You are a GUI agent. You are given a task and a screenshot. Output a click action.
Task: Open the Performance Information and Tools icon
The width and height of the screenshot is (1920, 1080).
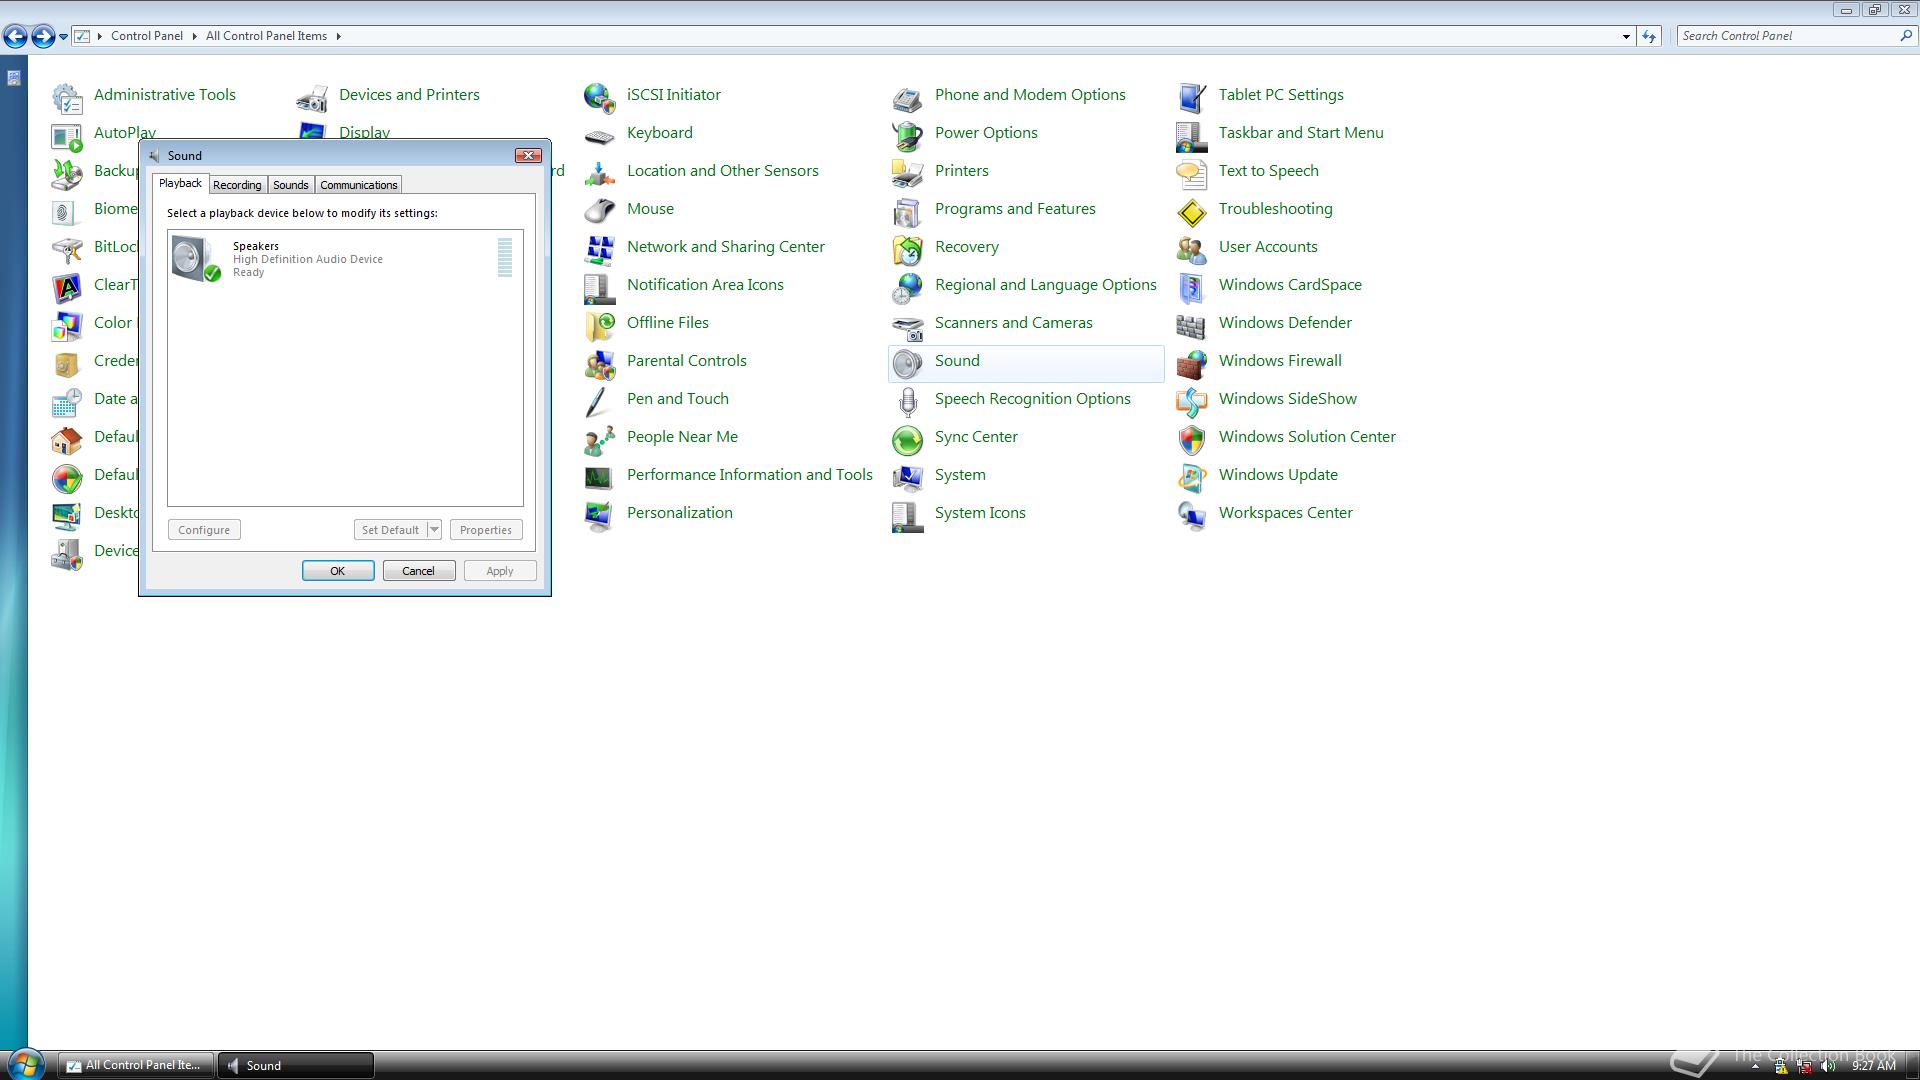click(x=600, y=478)
